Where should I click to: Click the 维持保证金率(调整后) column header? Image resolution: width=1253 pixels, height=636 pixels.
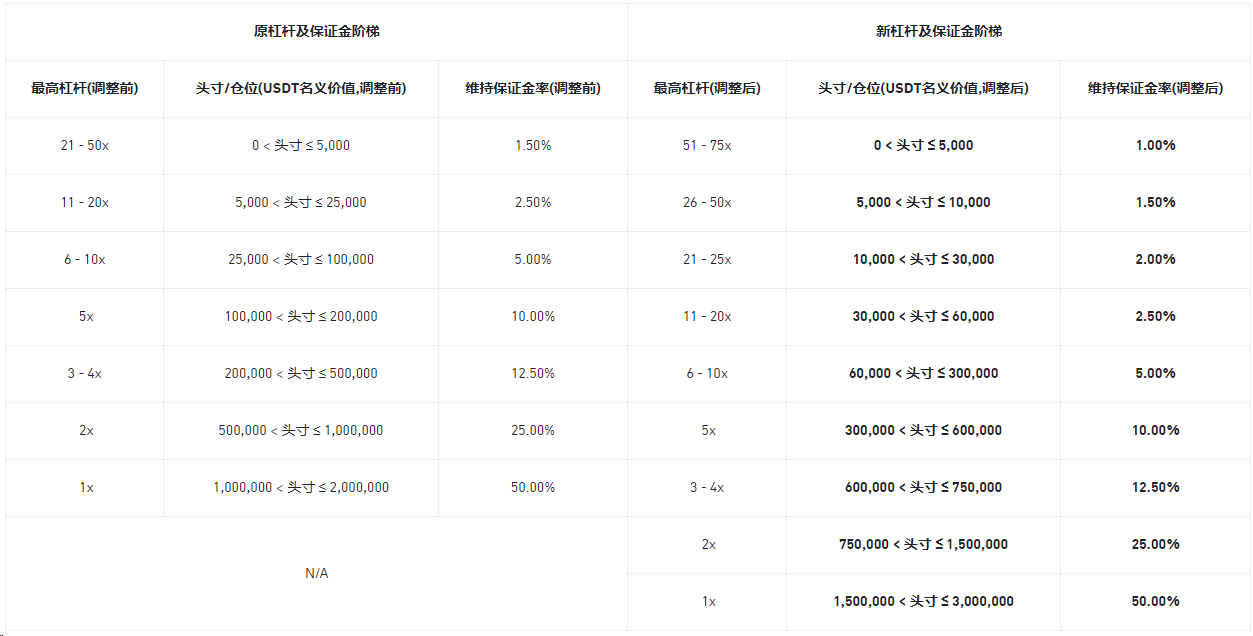[x=1155, y=88]
